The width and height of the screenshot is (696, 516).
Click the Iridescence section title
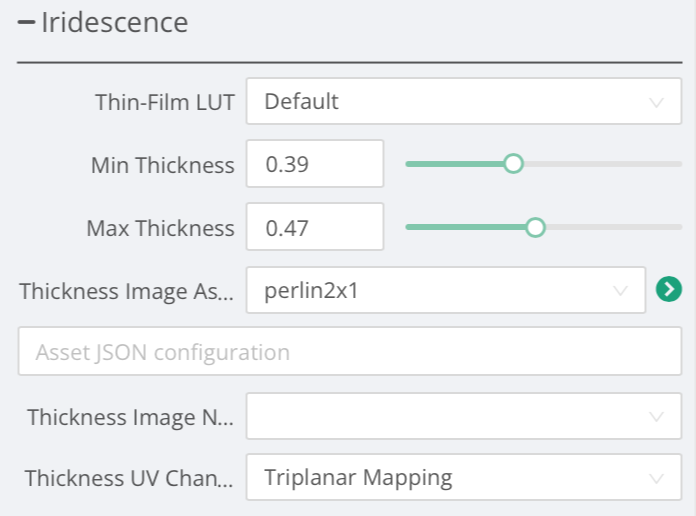point(114,22)
